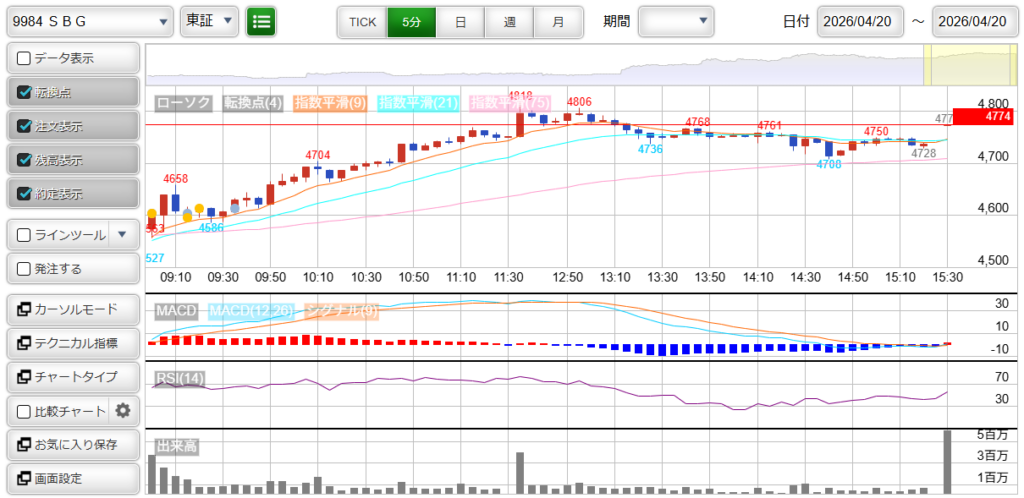The width and height of the screenshot is (1024, 498).
Task: Select the 週 weekly timeframe tab
Action: click(509, 21)
